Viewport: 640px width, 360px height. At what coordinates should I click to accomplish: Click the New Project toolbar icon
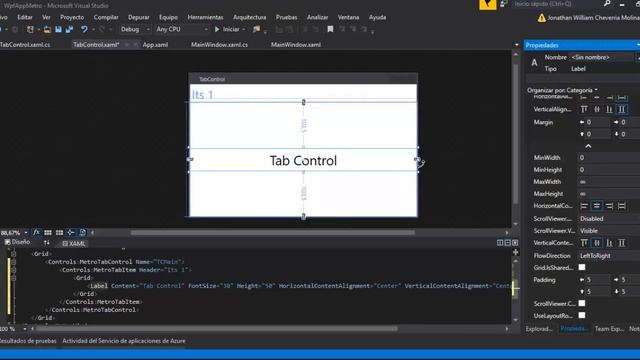(30, 29)
